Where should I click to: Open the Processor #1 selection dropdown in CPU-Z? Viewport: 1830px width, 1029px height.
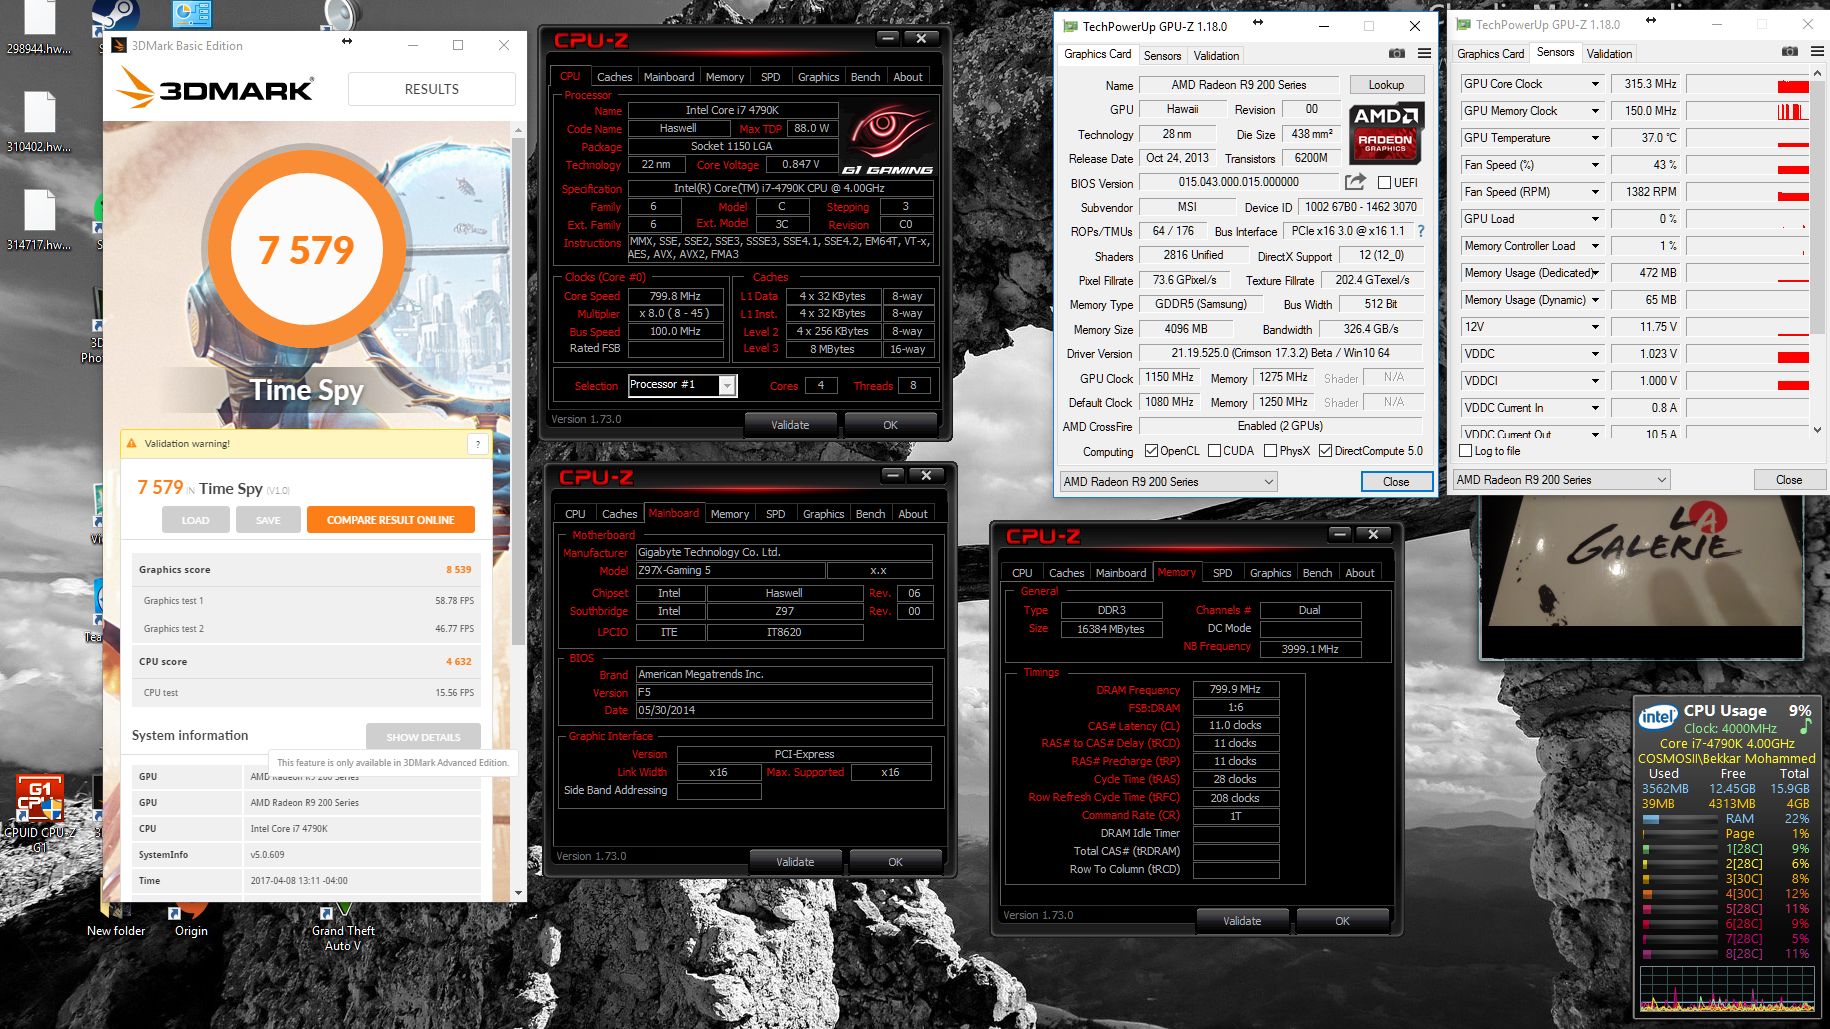pos(727,385)
